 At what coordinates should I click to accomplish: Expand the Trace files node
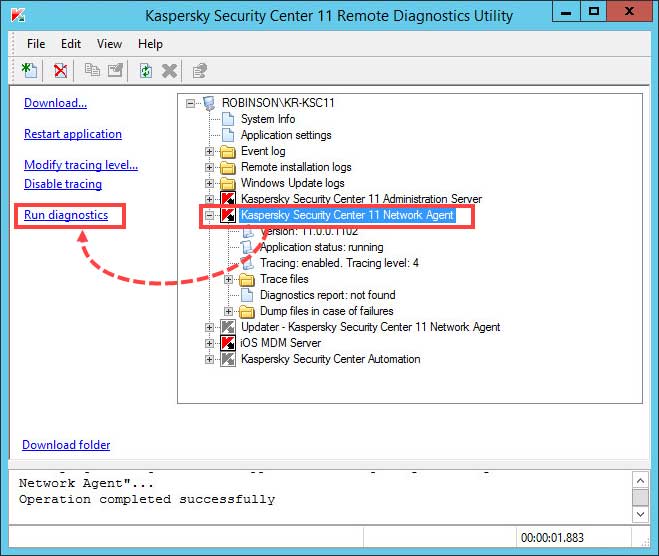point(228,279)
